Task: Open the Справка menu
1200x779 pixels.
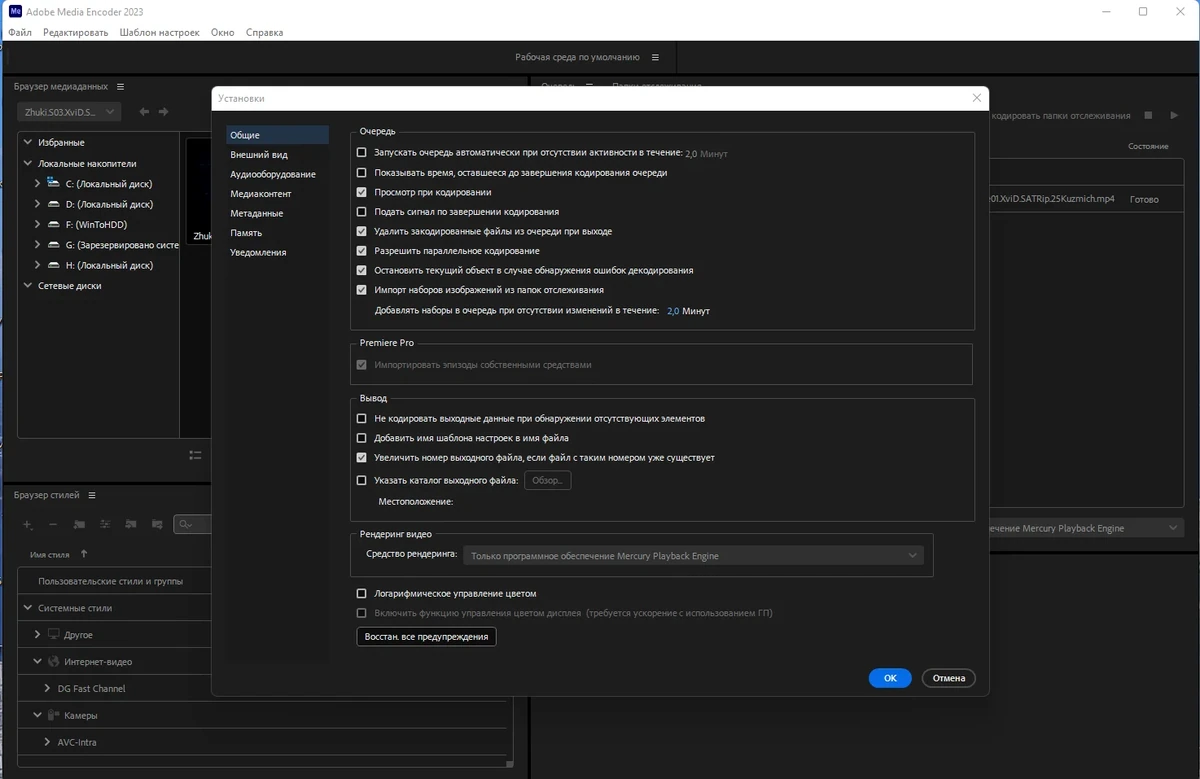Action: click(x=264, y=32)
